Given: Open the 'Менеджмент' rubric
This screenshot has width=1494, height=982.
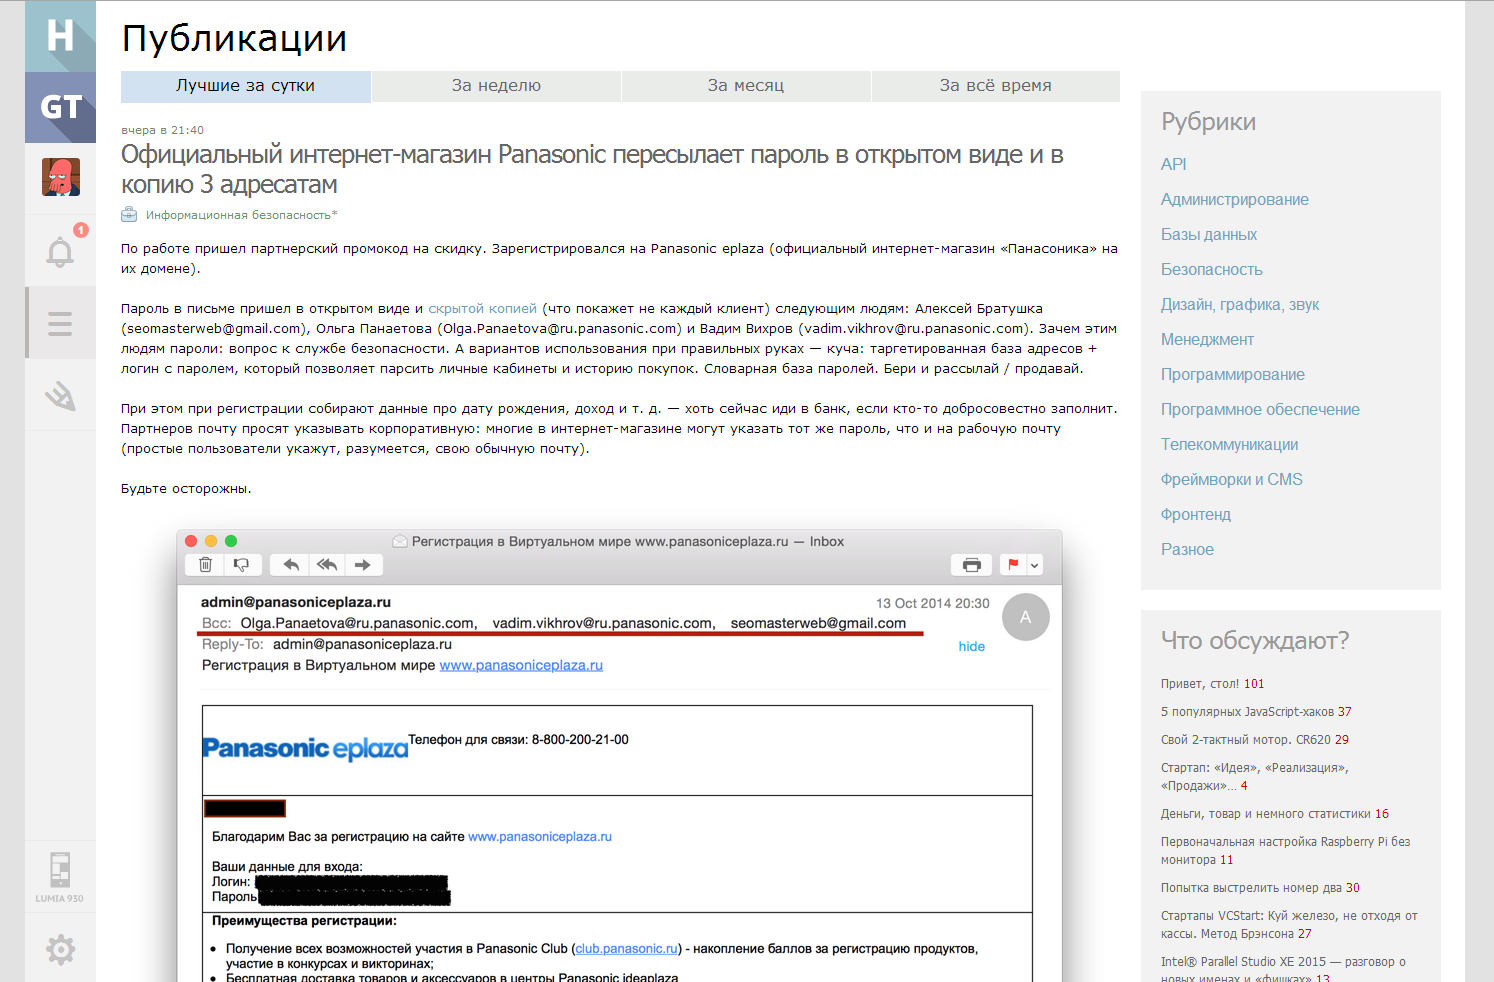Looking at the screenshot, I should tap(1208, 339).
